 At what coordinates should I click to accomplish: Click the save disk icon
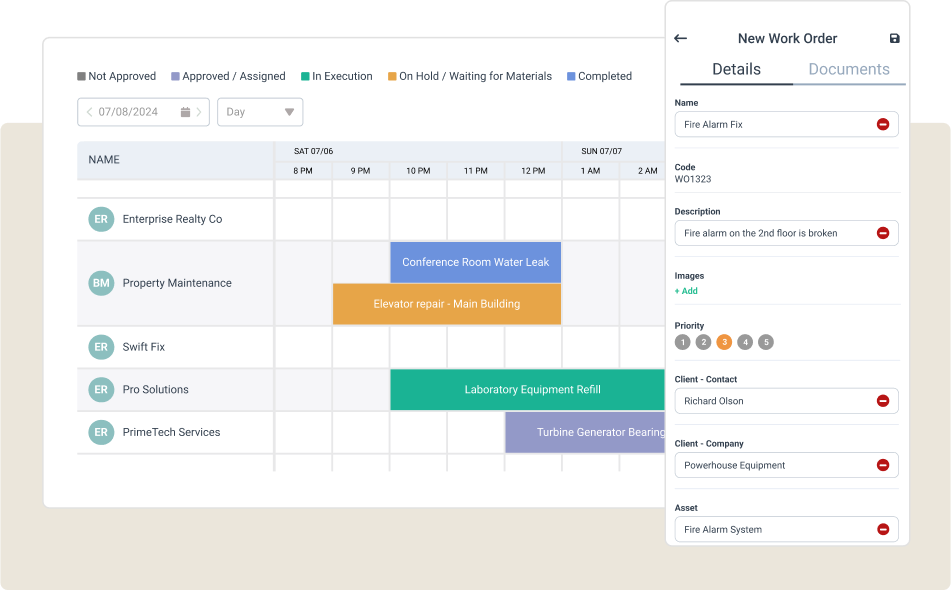point(894,38)
